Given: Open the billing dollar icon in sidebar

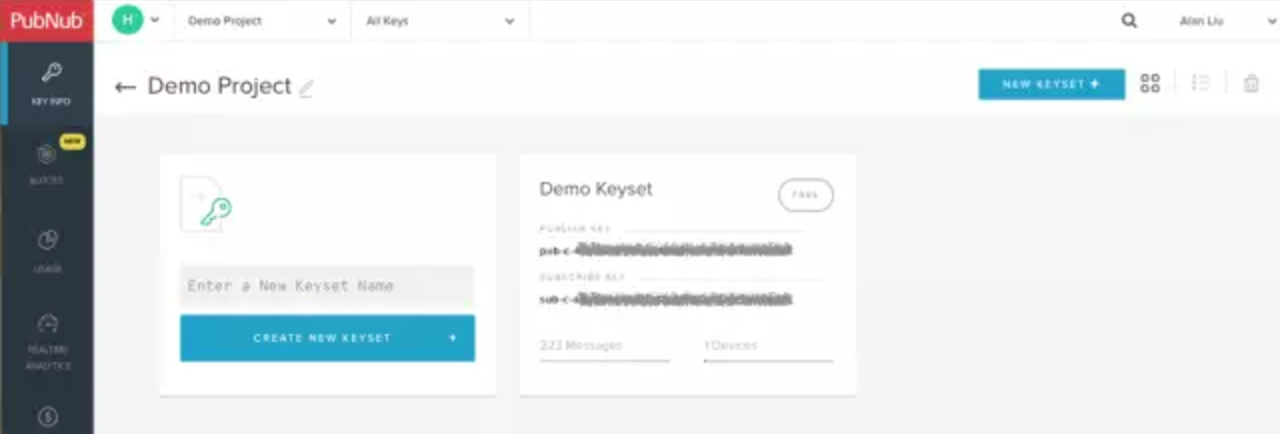Looking at the screenshot, I should coord(47,415).
